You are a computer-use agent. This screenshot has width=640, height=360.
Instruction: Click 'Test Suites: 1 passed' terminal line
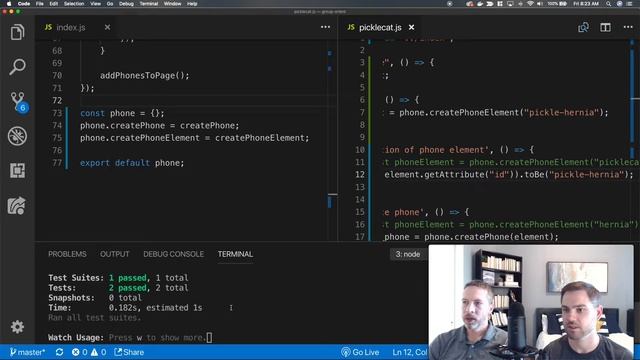click(x=118, y=278)
